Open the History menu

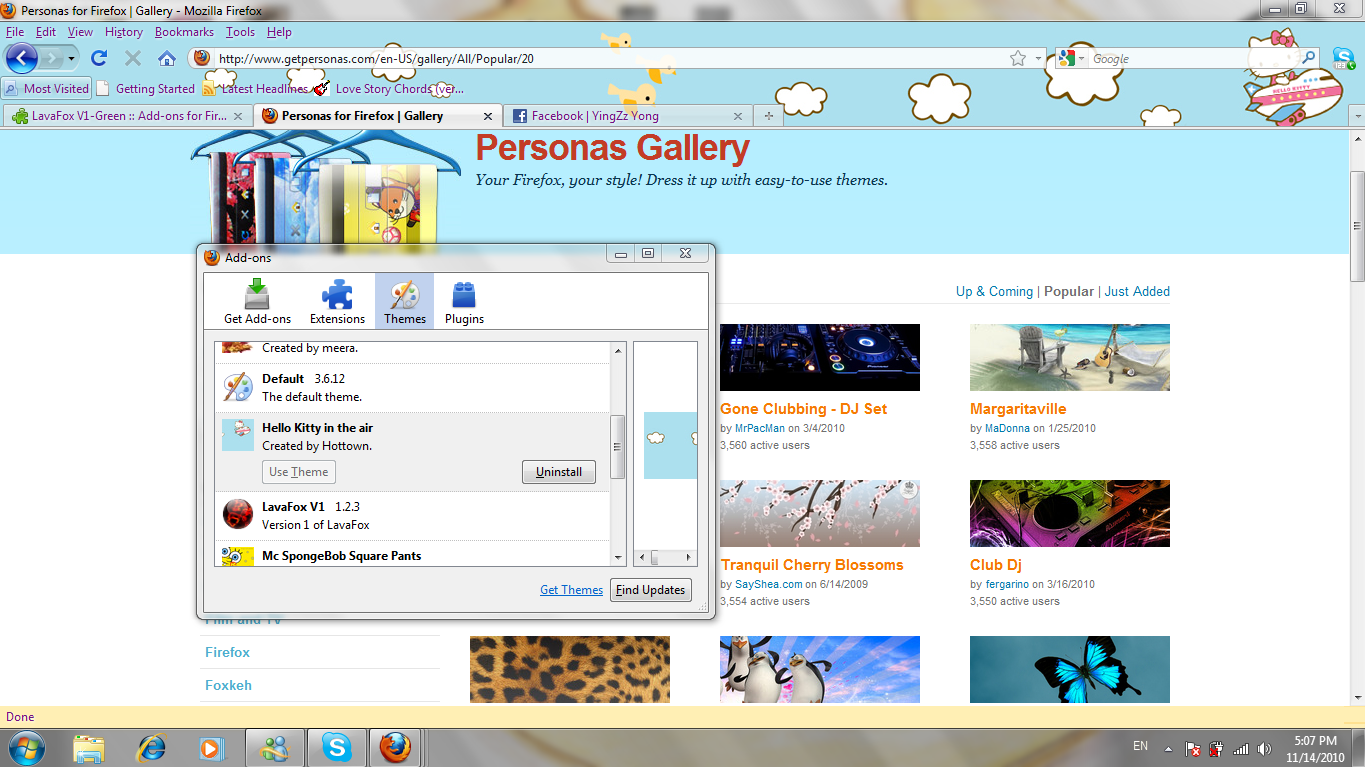(x=124, y=32)
